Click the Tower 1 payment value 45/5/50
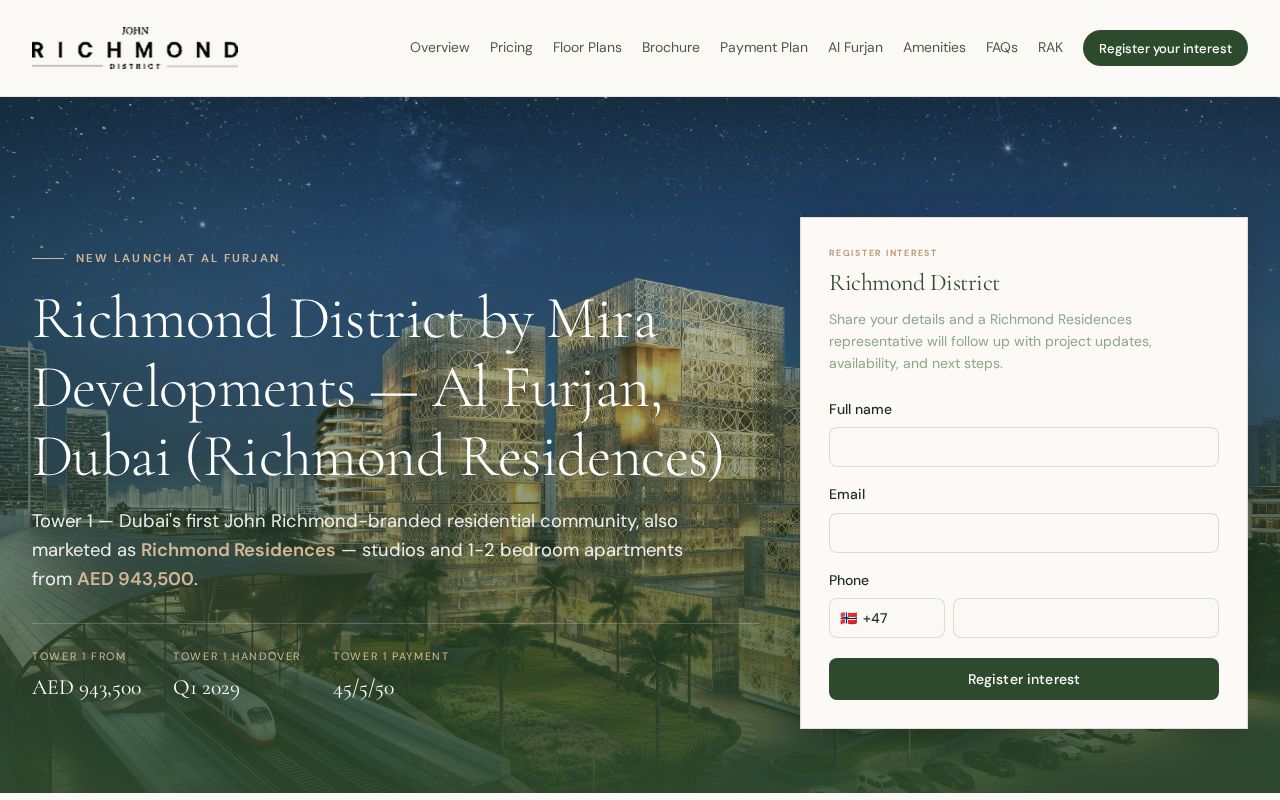1280x800 pixels. pos(364,688)
